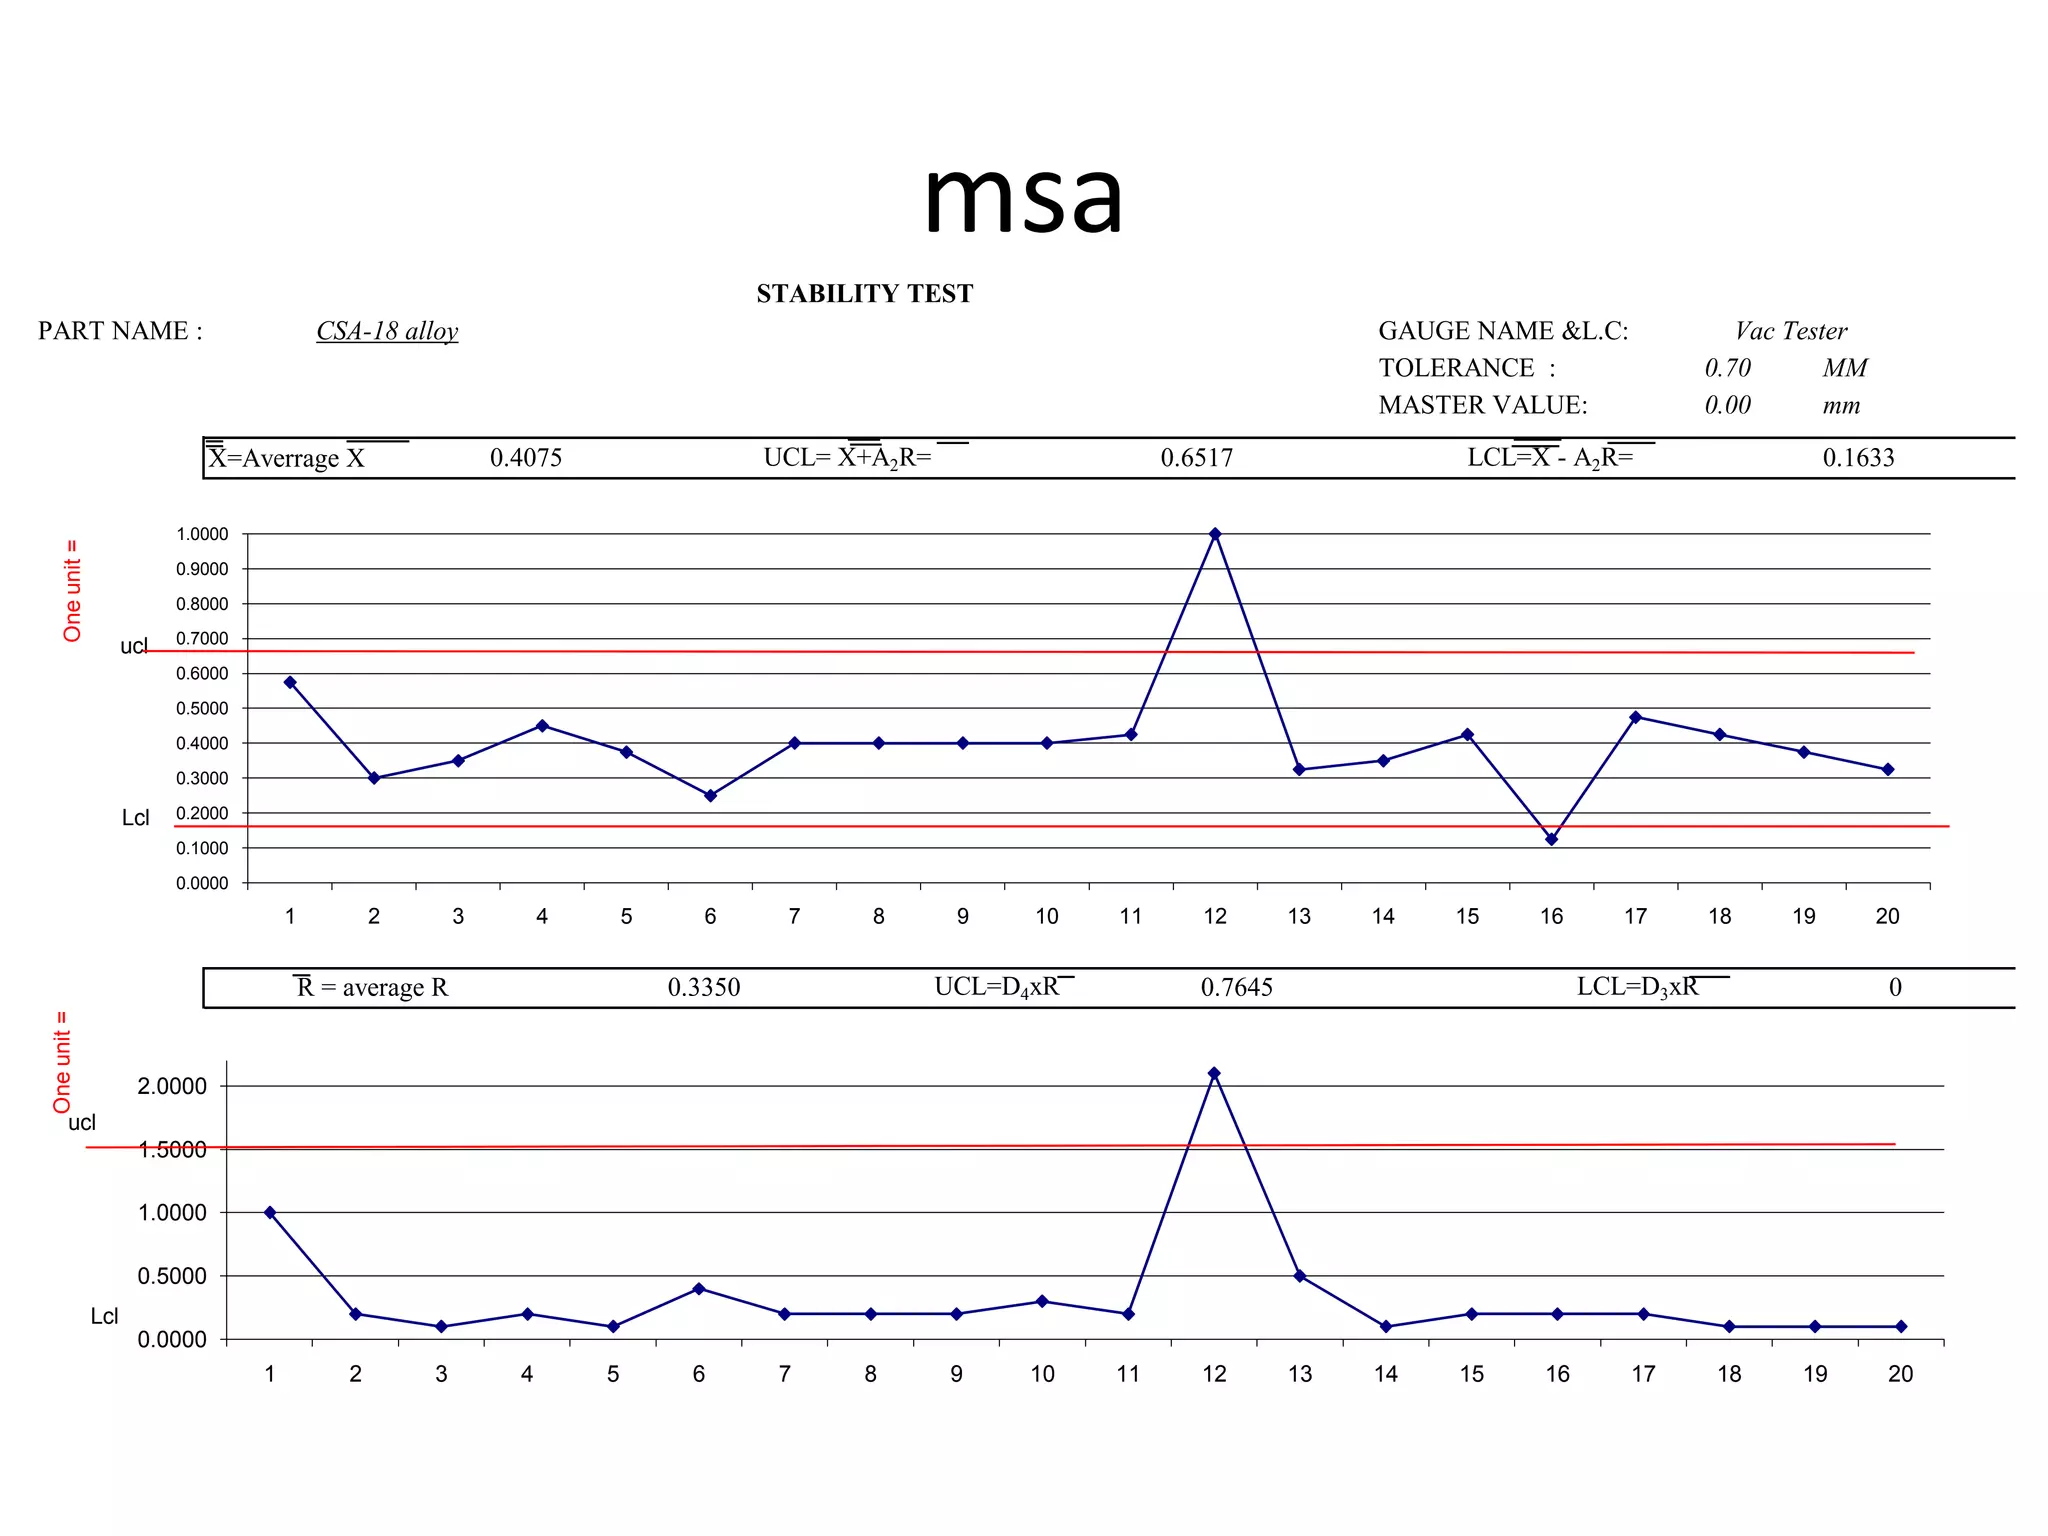2048x1536 pixels.
Task: Click the 0.7645 range UCL value
Action: tap(1236, 987)
